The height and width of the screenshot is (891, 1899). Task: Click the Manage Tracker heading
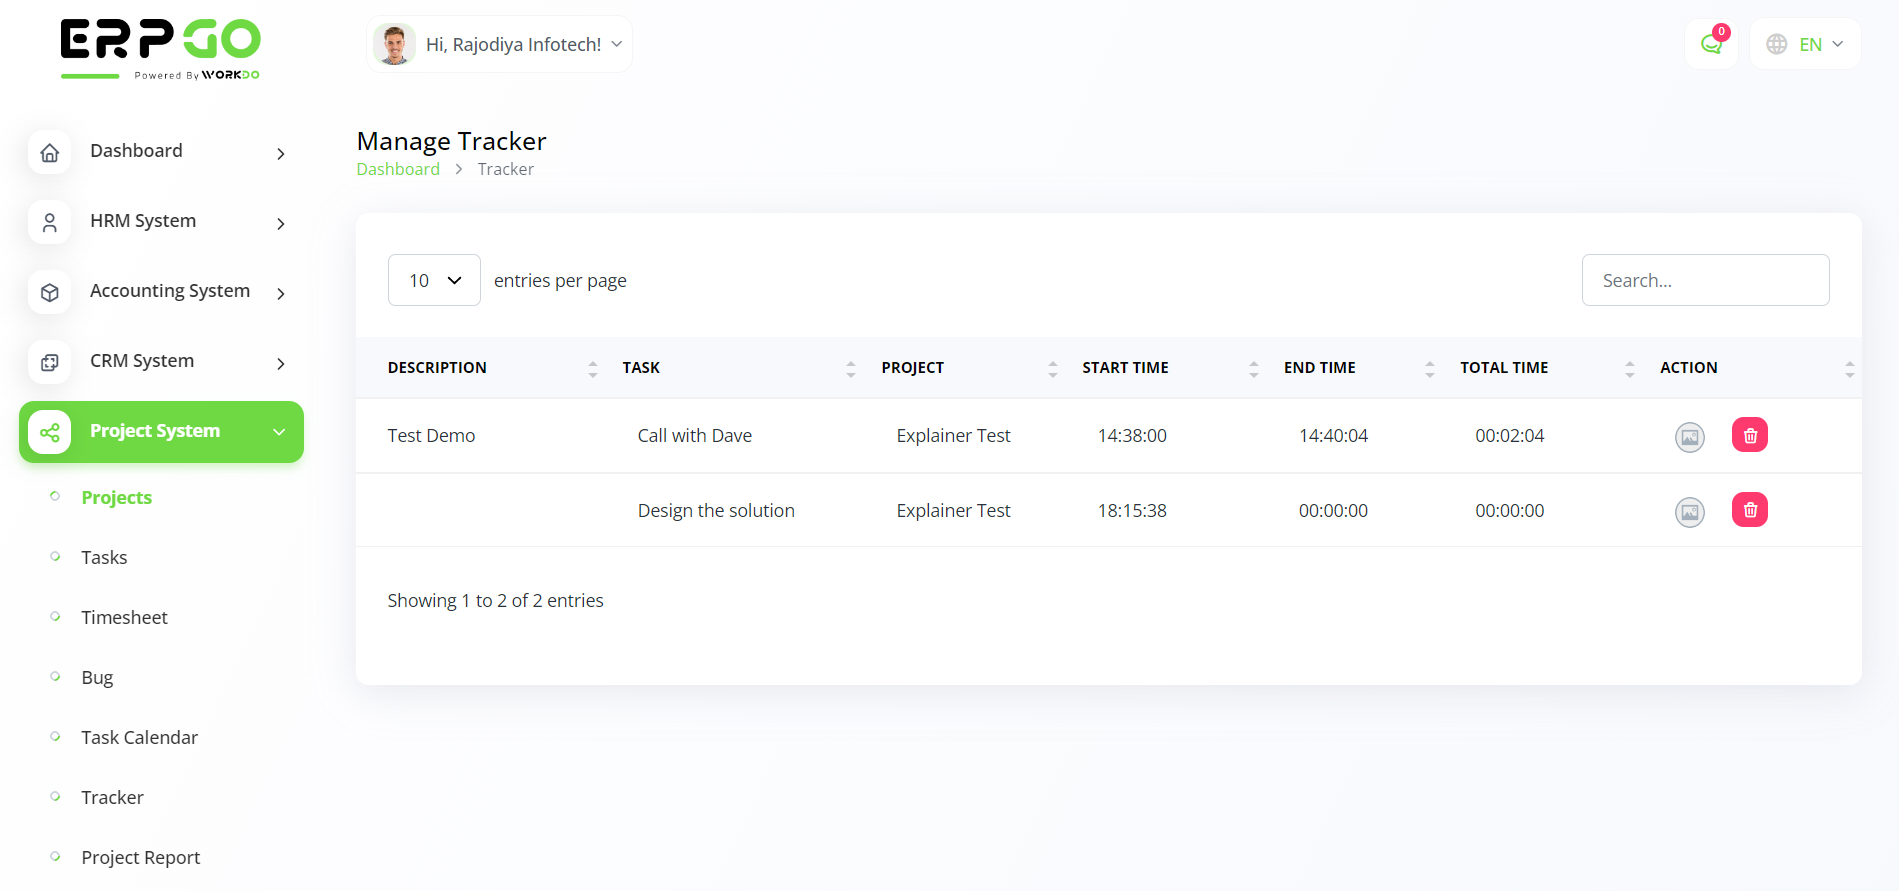[x=451, y=141]
